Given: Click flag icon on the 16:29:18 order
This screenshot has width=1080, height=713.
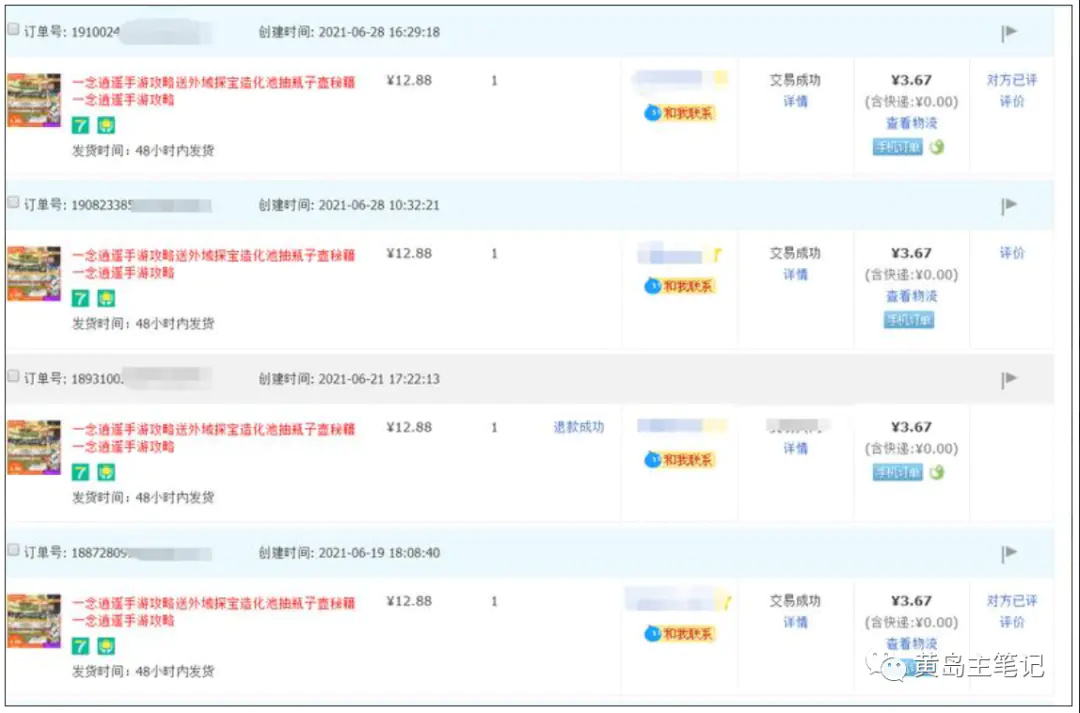Looking at the screenshot, I should point(1010,32).
